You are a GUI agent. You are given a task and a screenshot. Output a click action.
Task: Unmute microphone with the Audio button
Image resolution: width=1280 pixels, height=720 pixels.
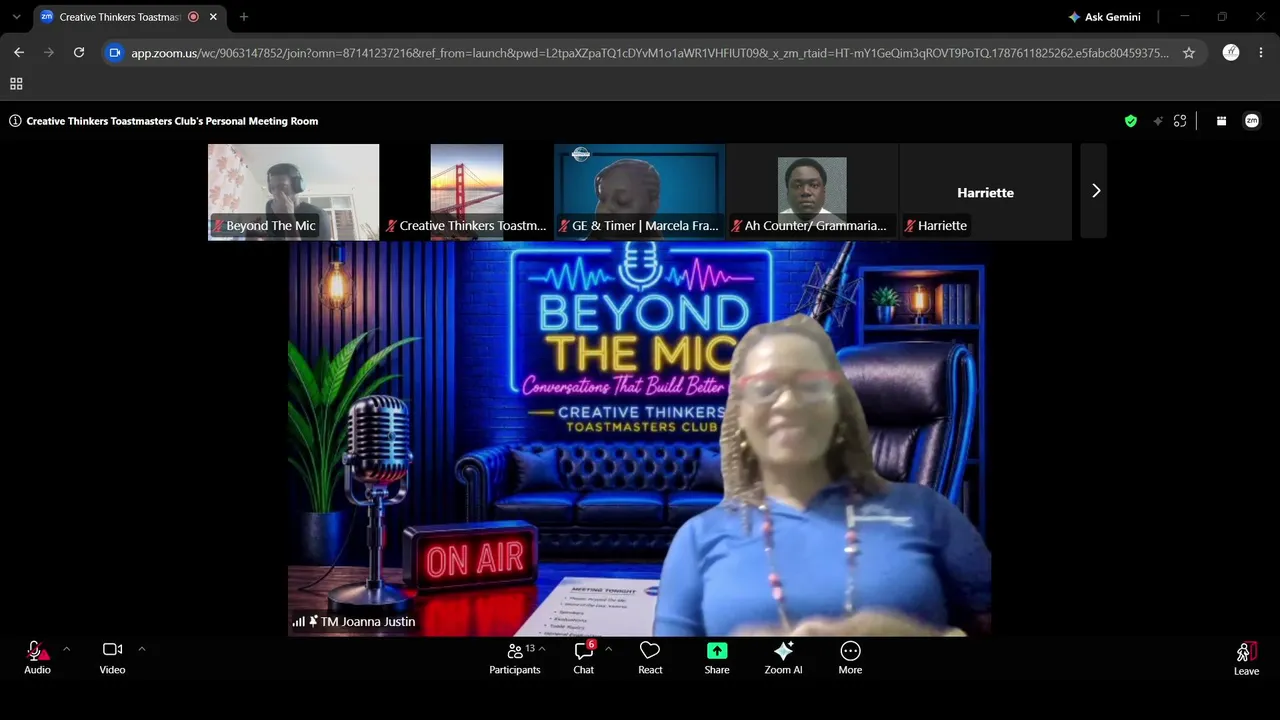click(37, 657)
